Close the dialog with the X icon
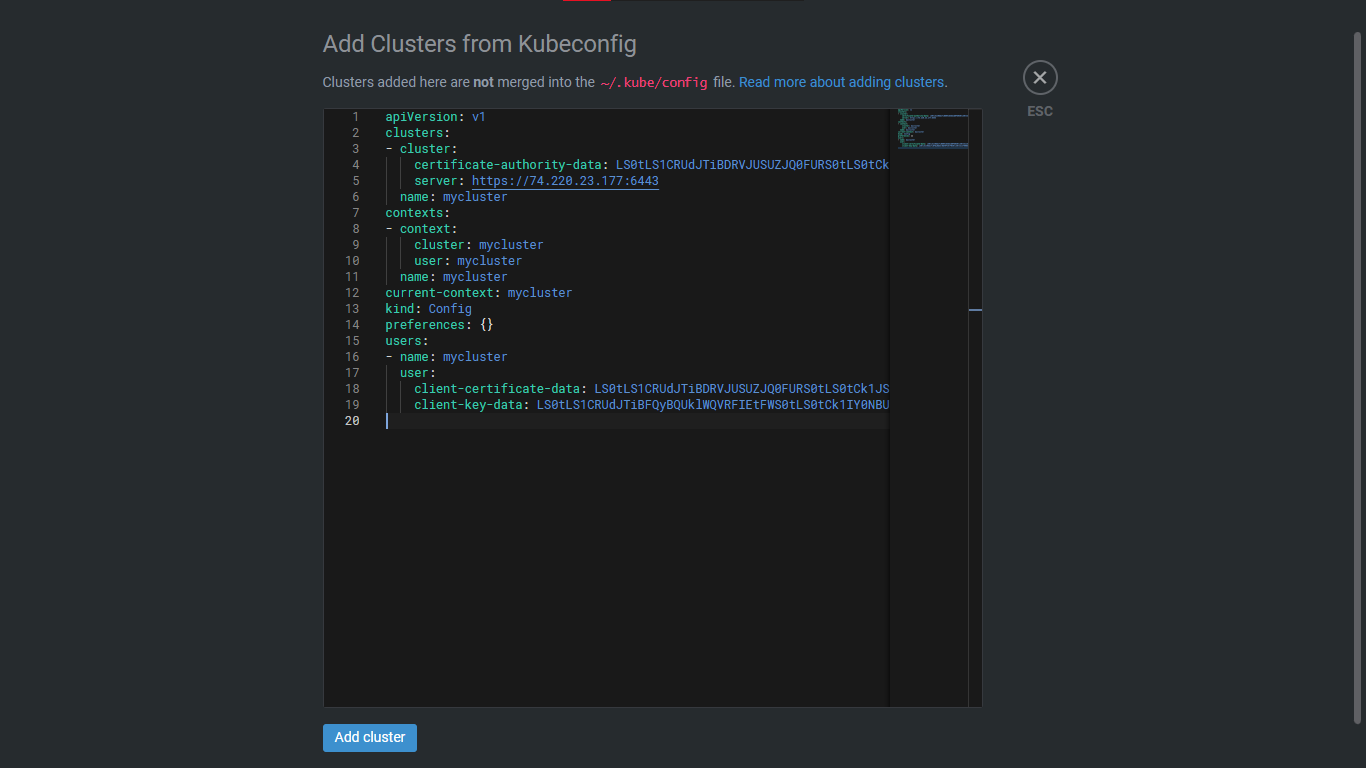The image size is (1366, 768). click(x=1040, y=78)
